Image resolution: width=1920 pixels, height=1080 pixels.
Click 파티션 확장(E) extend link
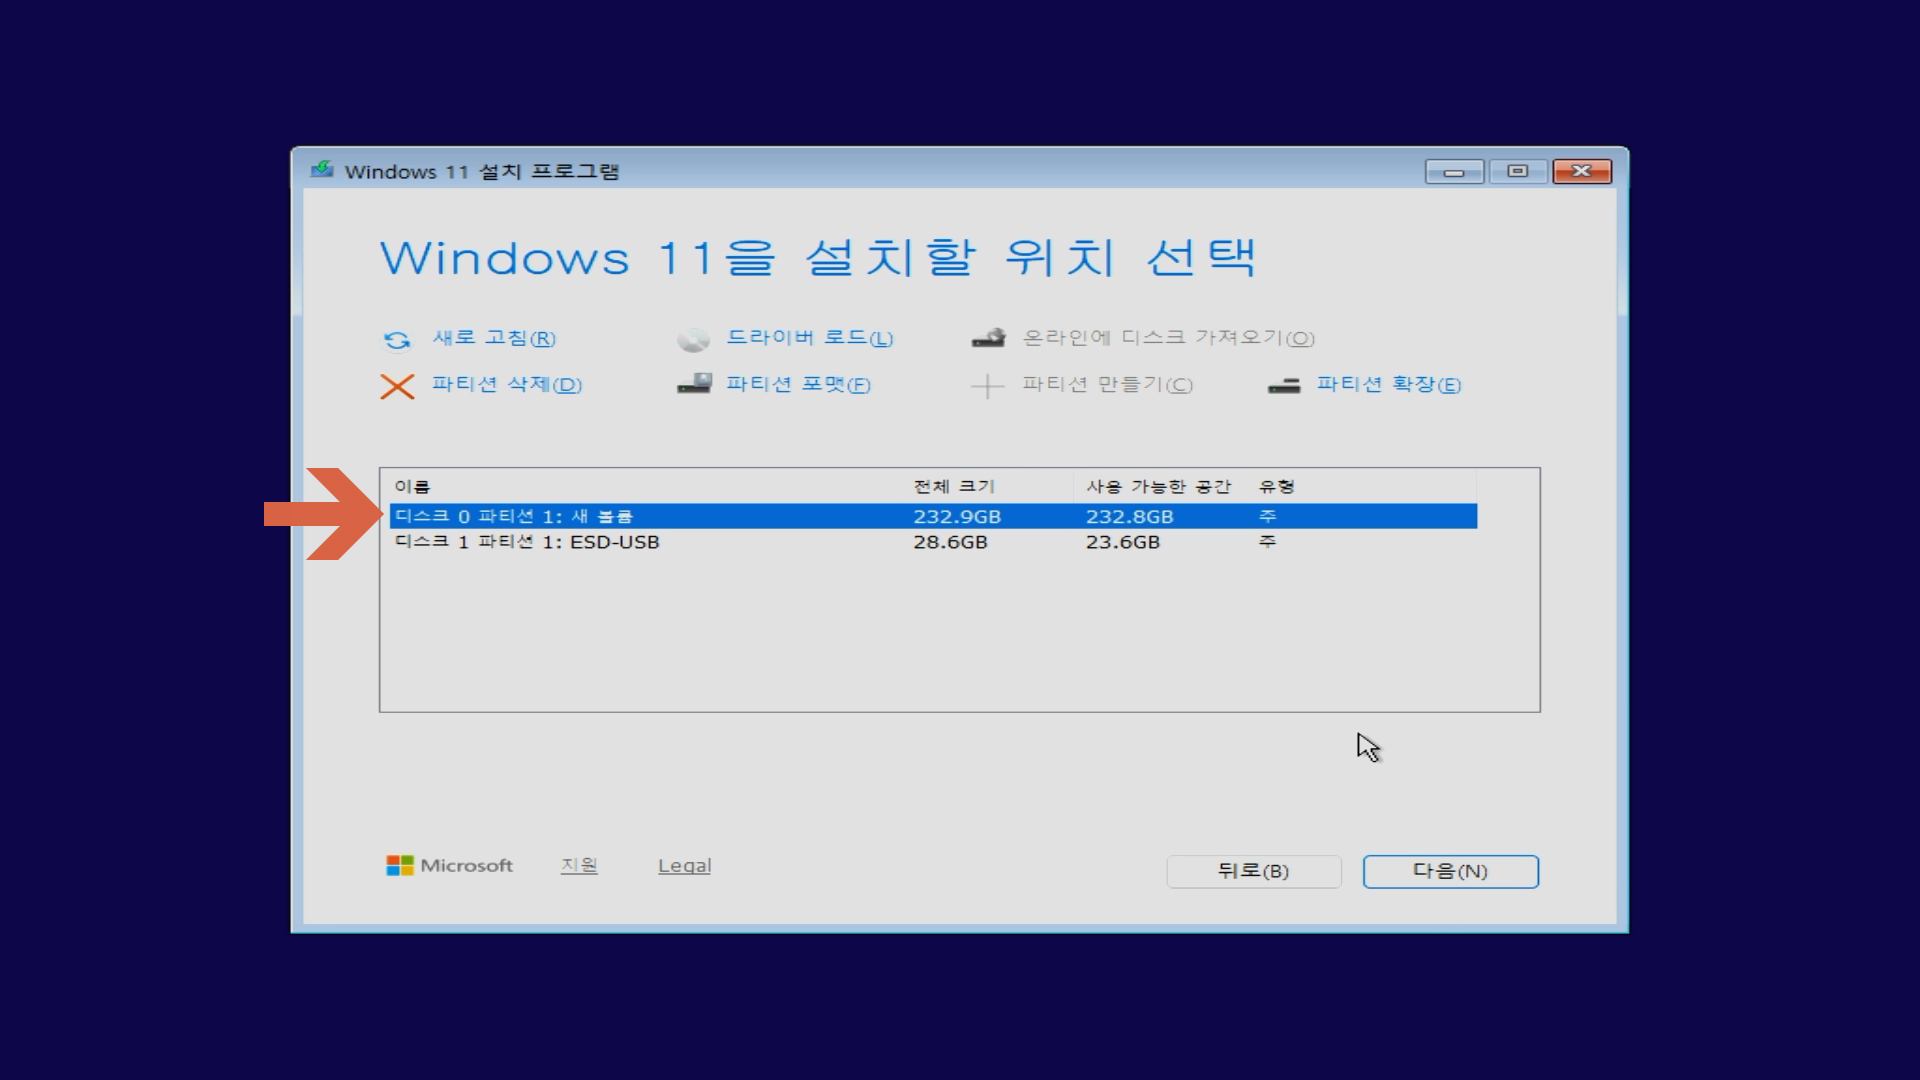[x=1388, y=385]
